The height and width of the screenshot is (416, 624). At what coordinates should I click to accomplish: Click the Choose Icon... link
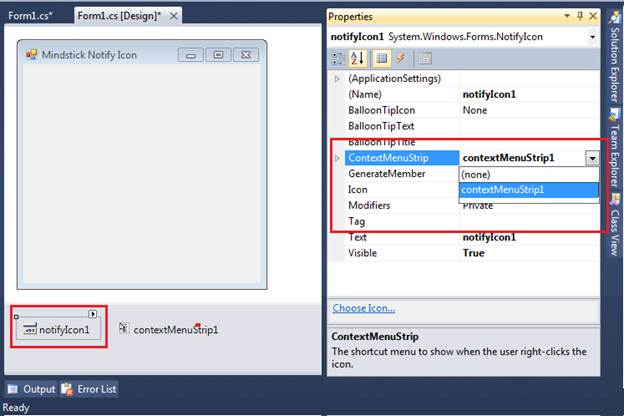point(364,308)
